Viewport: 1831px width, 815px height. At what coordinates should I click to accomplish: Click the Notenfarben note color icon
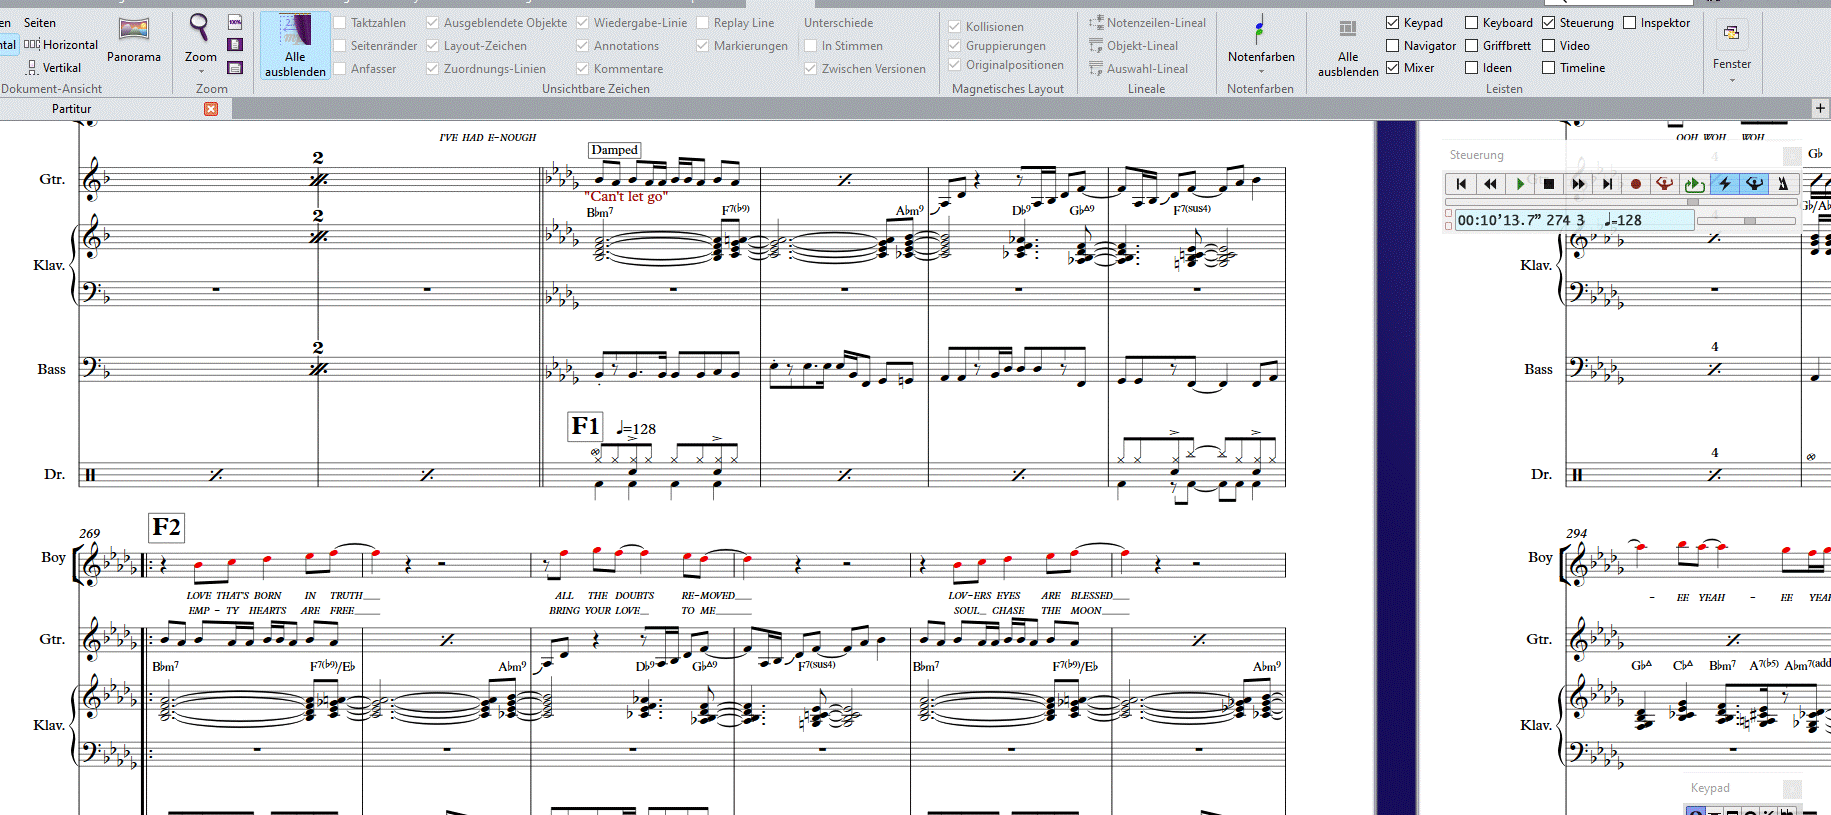[x=1261, y=30]
